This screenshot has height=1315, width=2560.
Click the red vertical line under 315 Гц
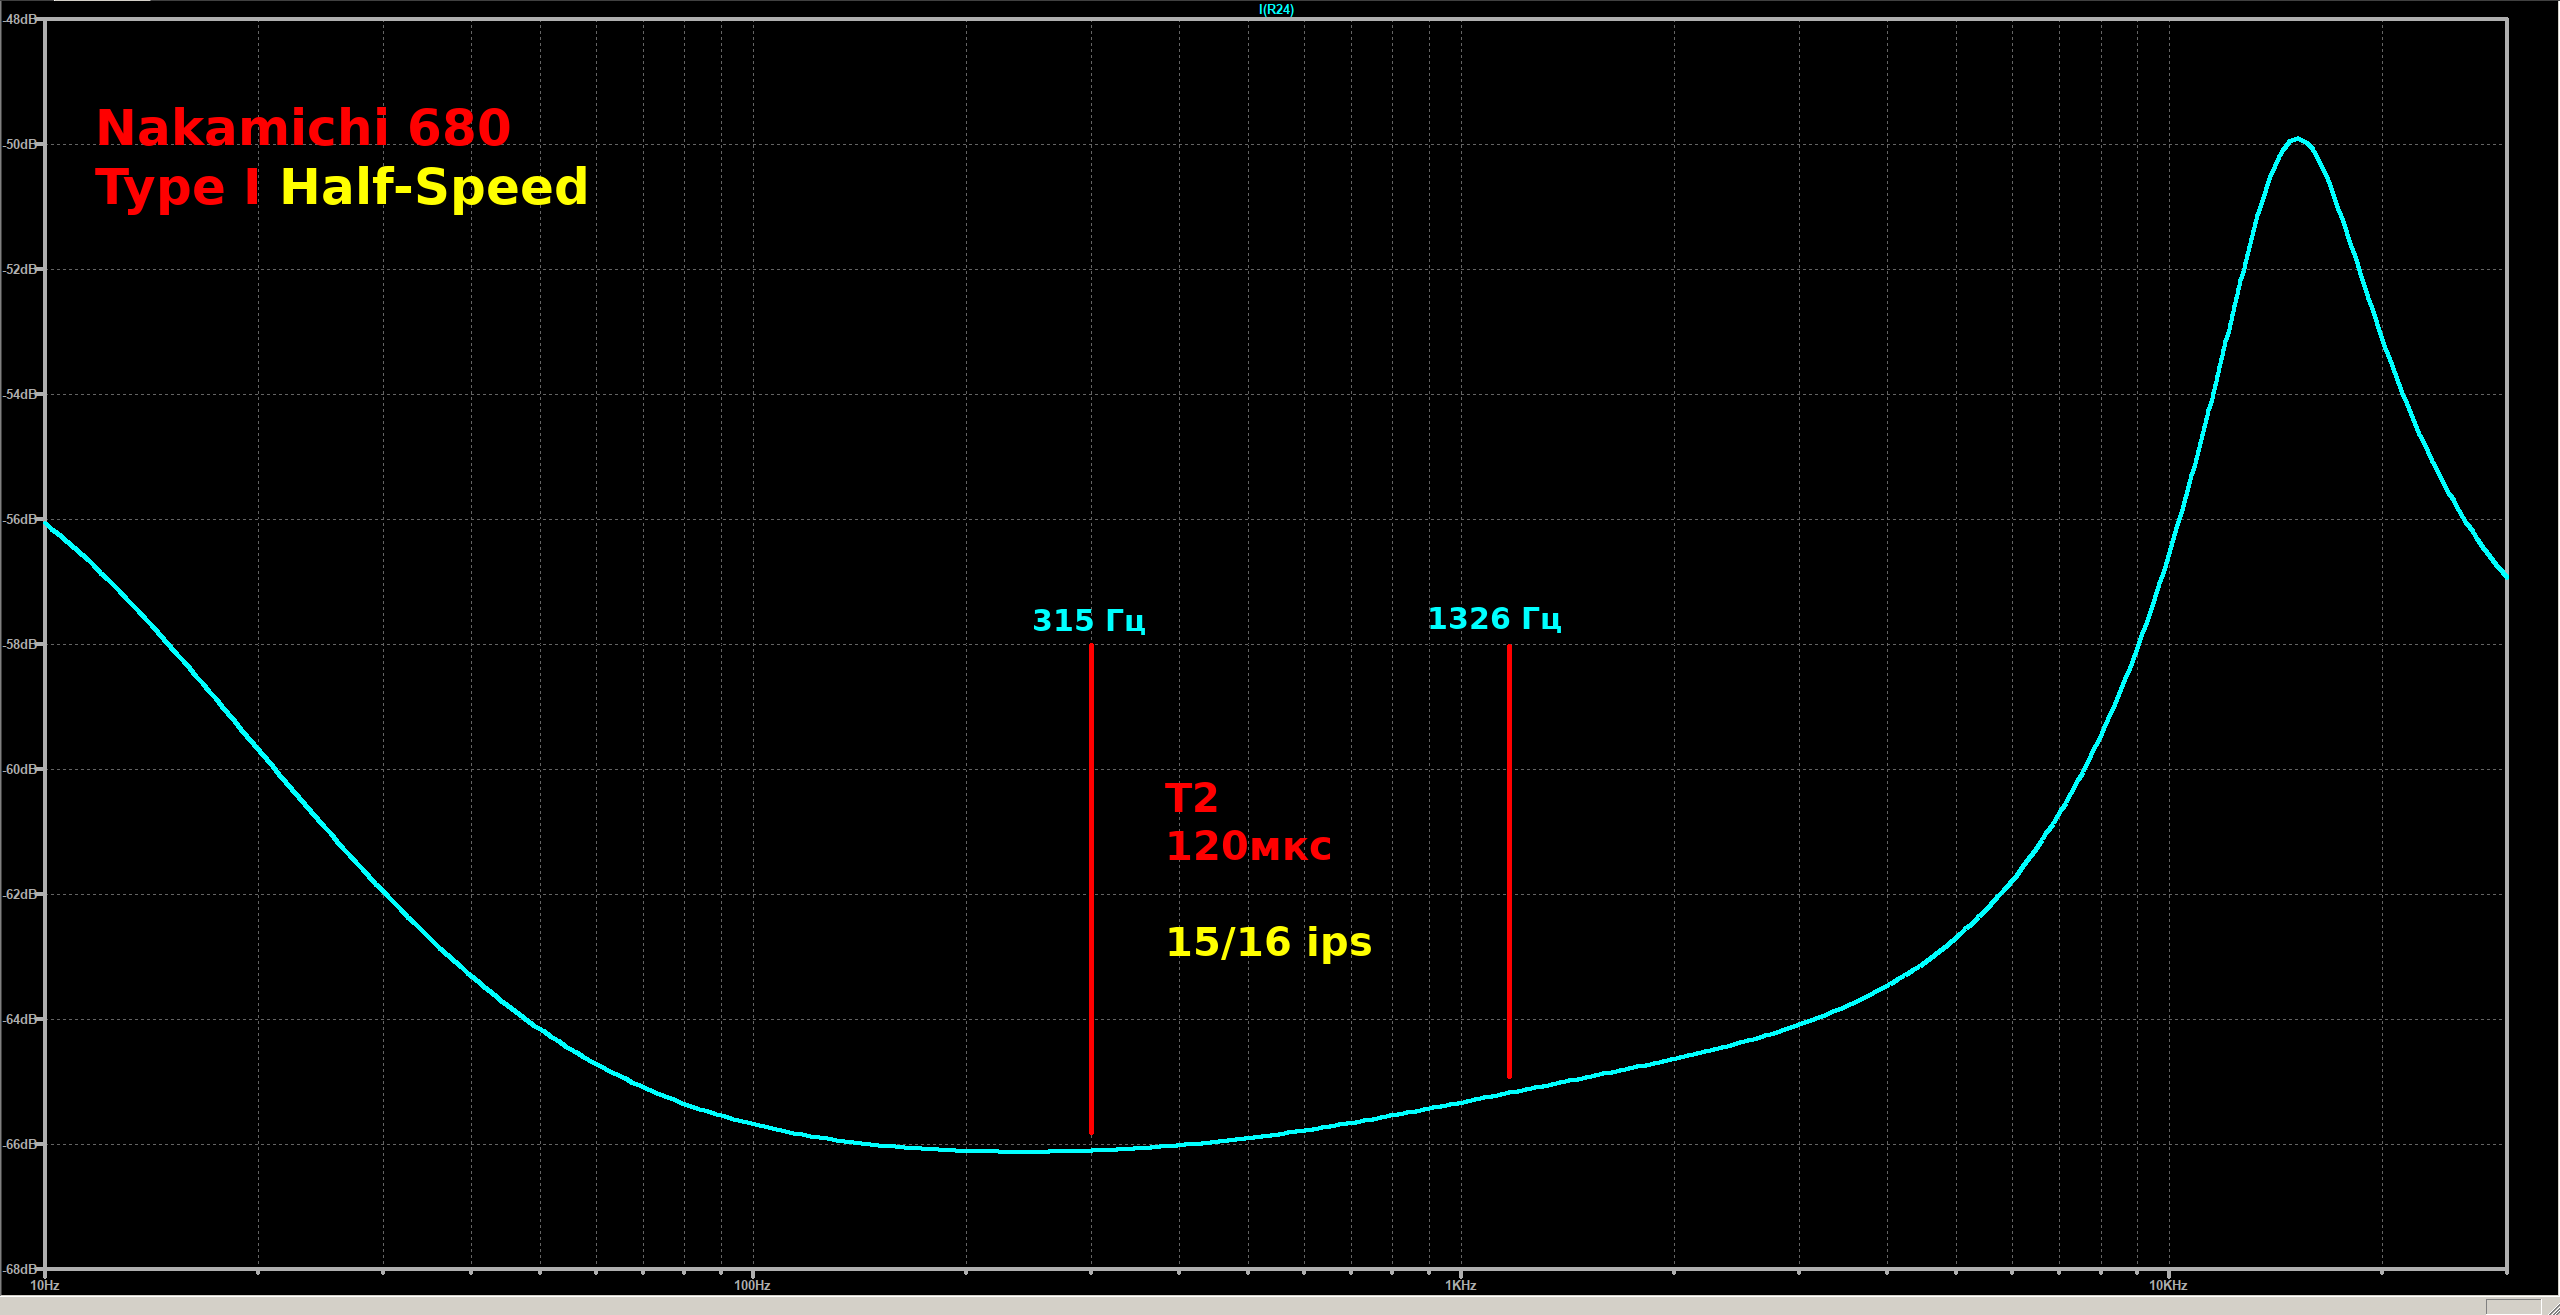click(x=1091, y=890)
